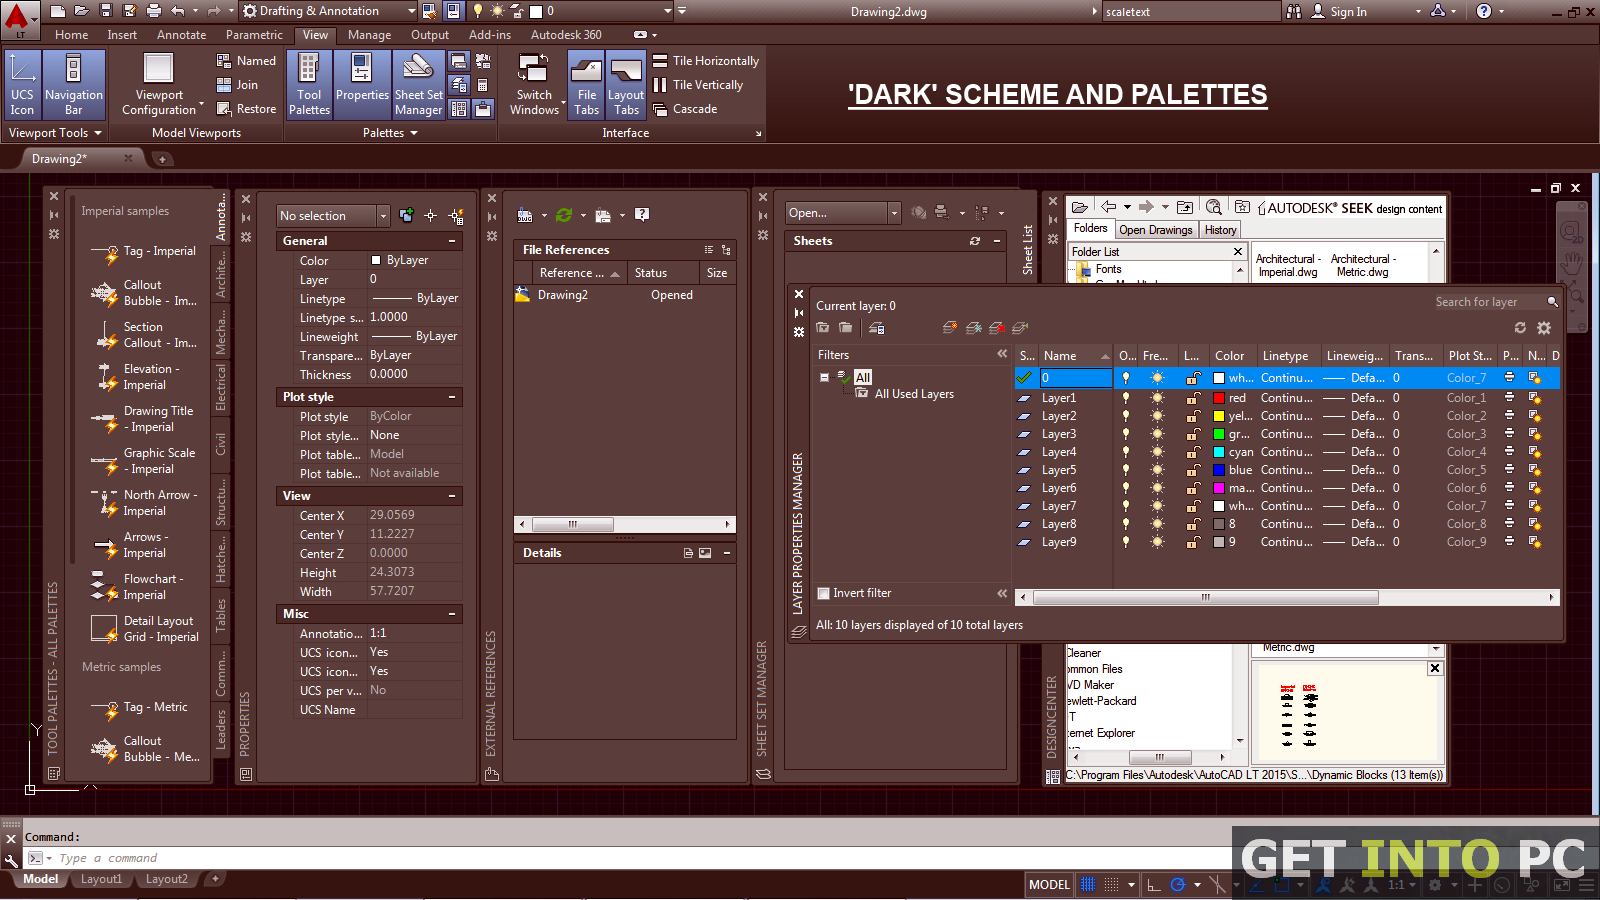The height and width of the screenshot is (900, 1600).
Task: Check the Invert filter checkbox
Action: 824,593
